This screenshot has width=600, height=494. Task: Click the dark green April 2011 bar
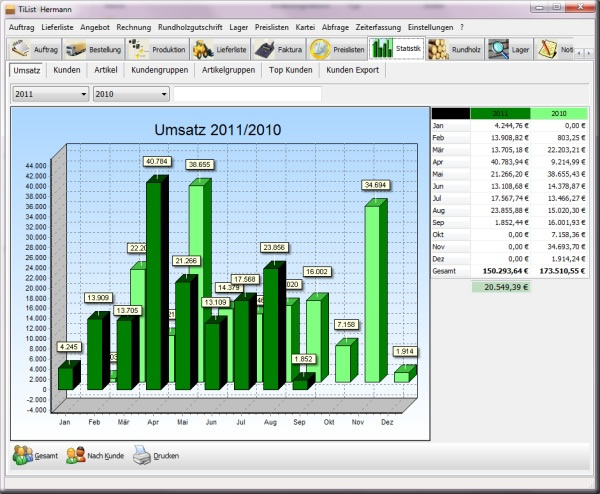(157, 282)
